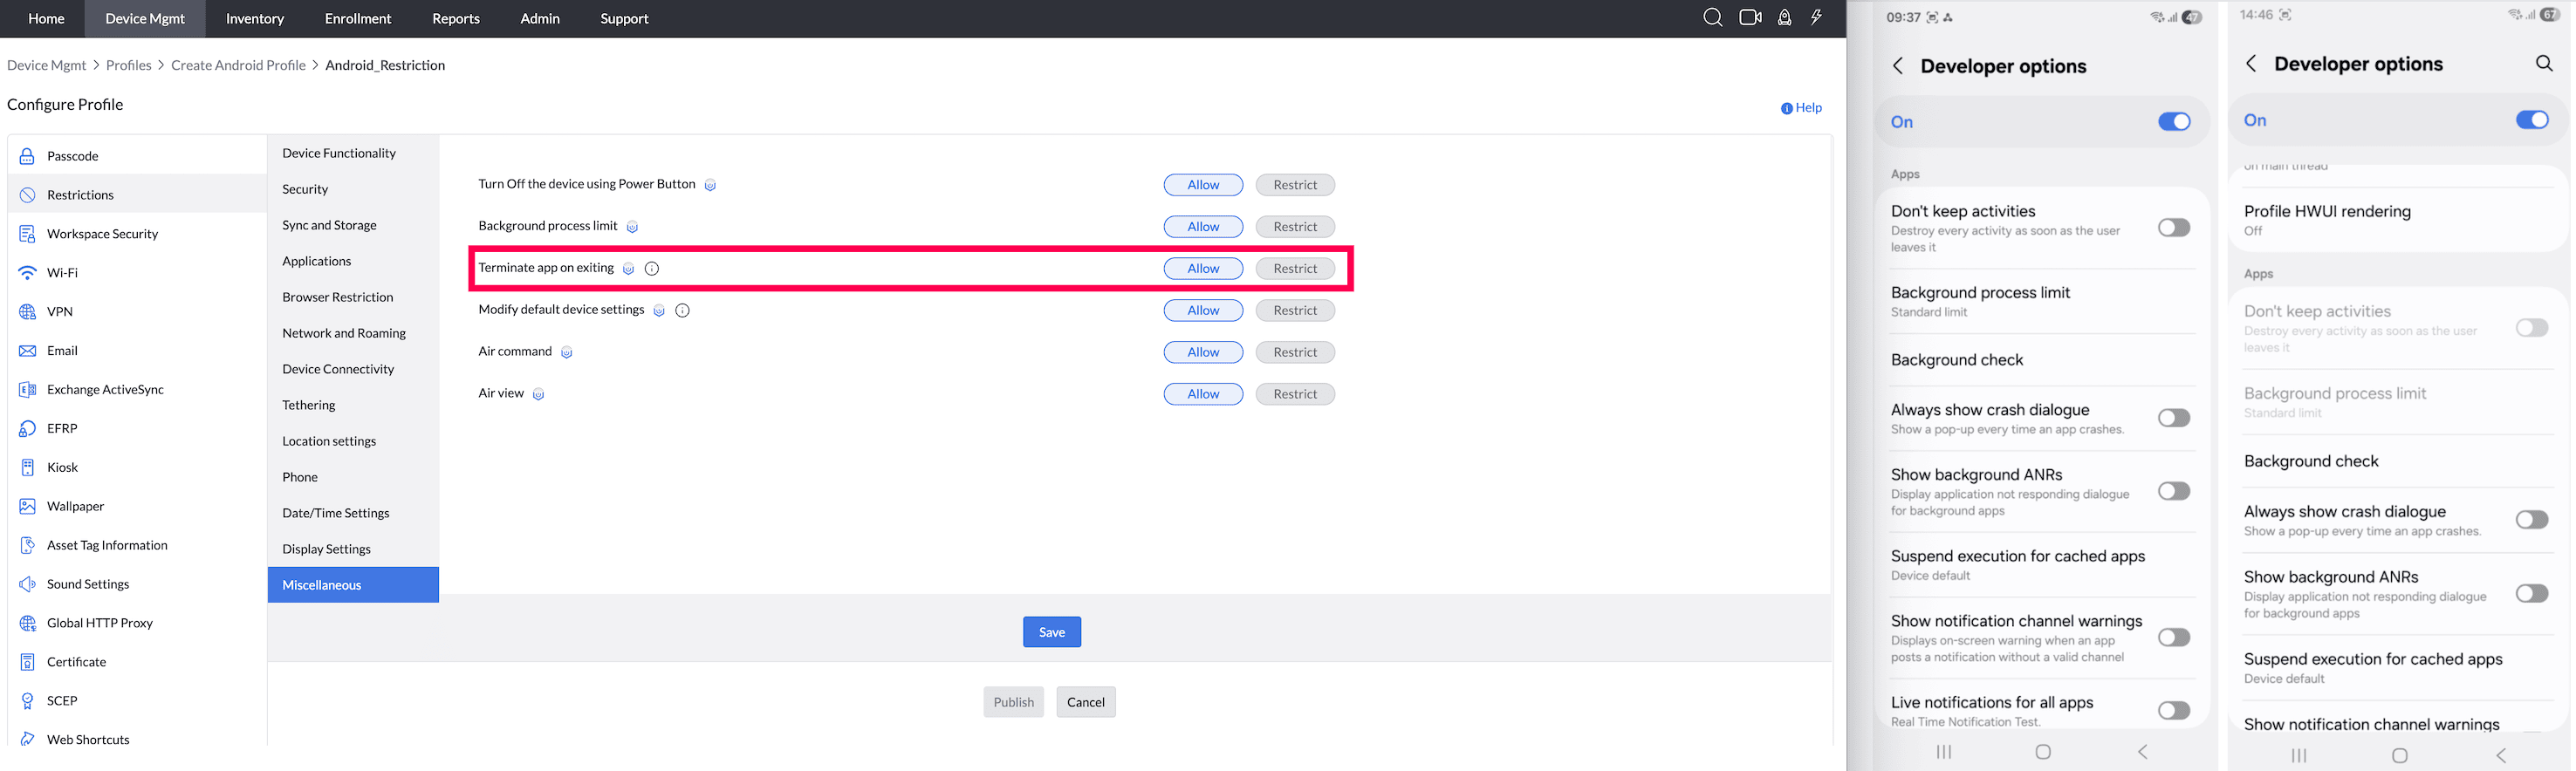Open Background check on right phone
Viewport: 2576px width, 771px height.
click(x=2400, y=461)
